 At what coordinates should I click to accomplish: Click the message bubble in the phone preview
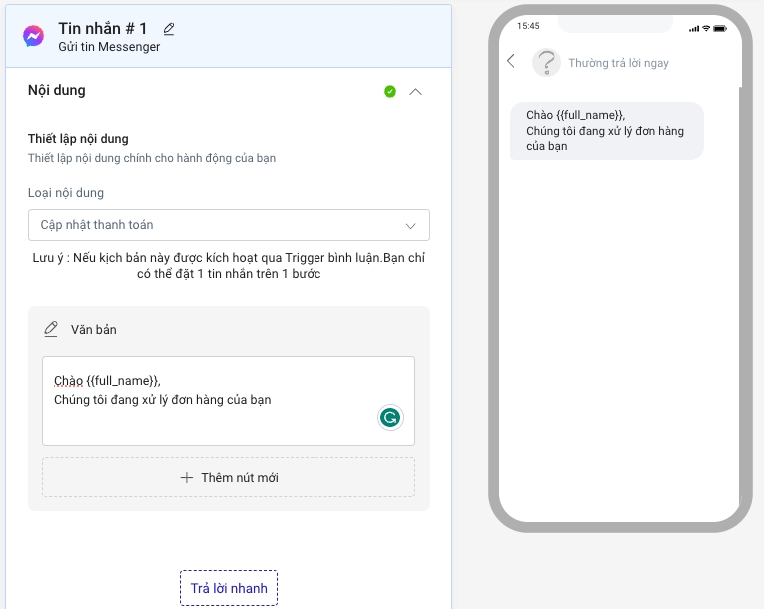(606, 131)
